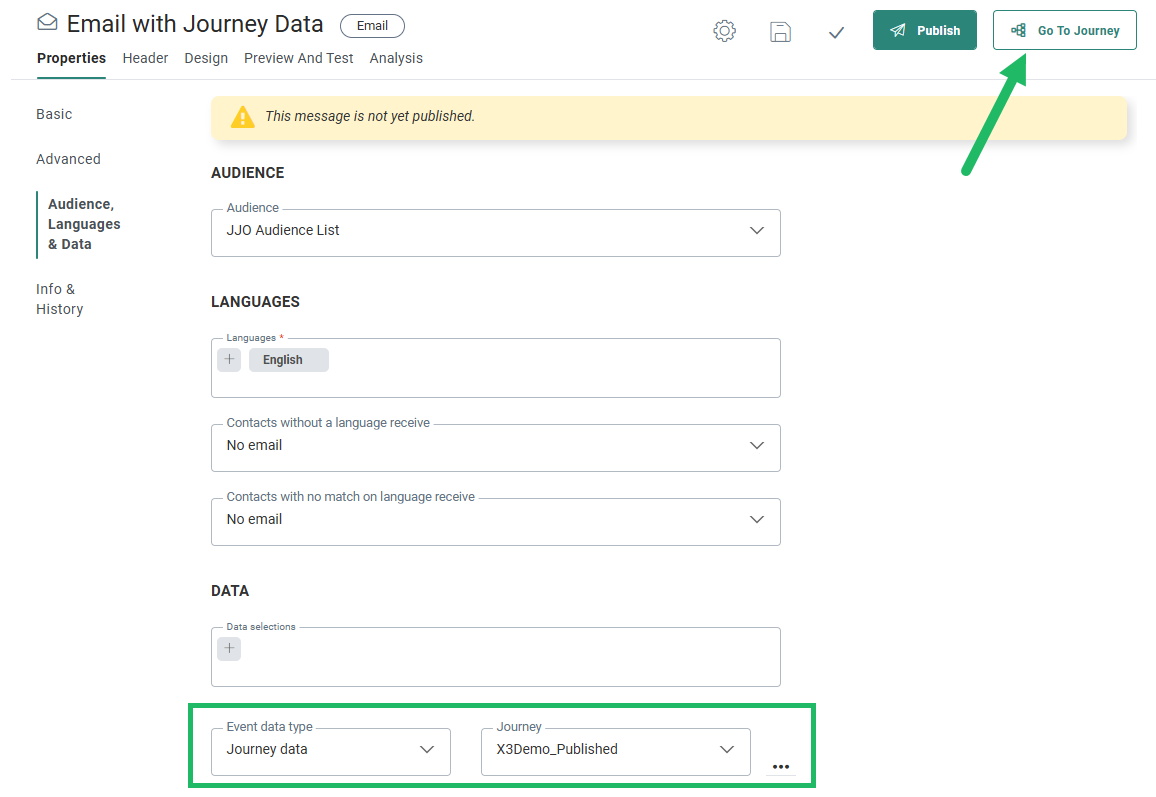Image resolution: width=1156 pixels, height=797 pixels.
Task: Open the settings gear icon
Action: pos(724,31)
